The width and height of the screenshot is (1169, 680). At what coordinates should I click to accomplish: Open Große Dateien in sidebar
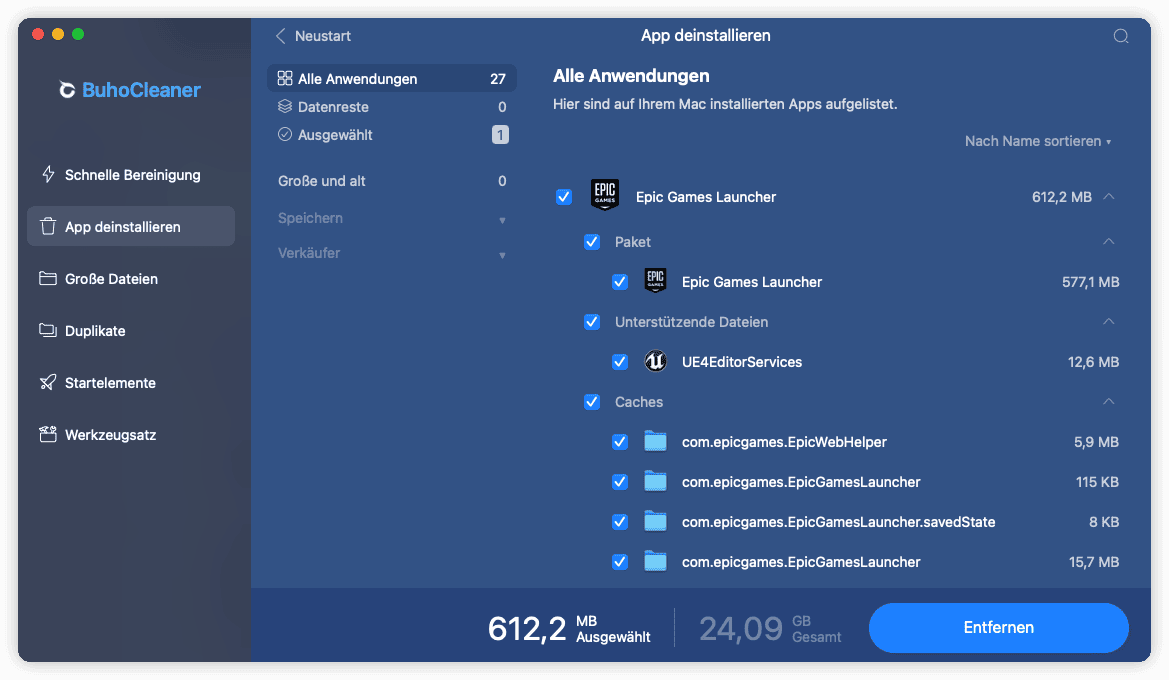click(130, 279)
